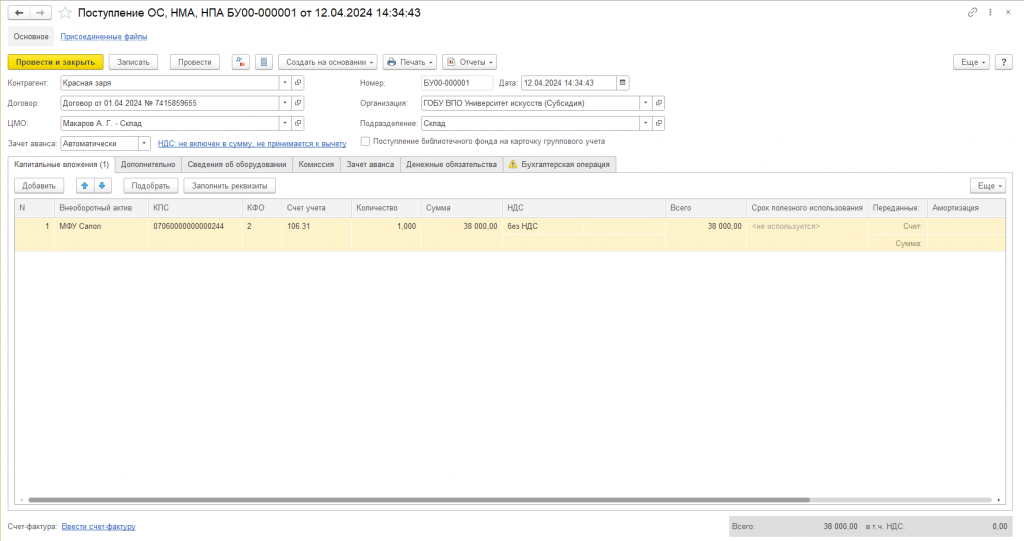Screen dimensions: 1024x541
Task: Open the Договор record with its open icon
Action: (x=298, y=103)
